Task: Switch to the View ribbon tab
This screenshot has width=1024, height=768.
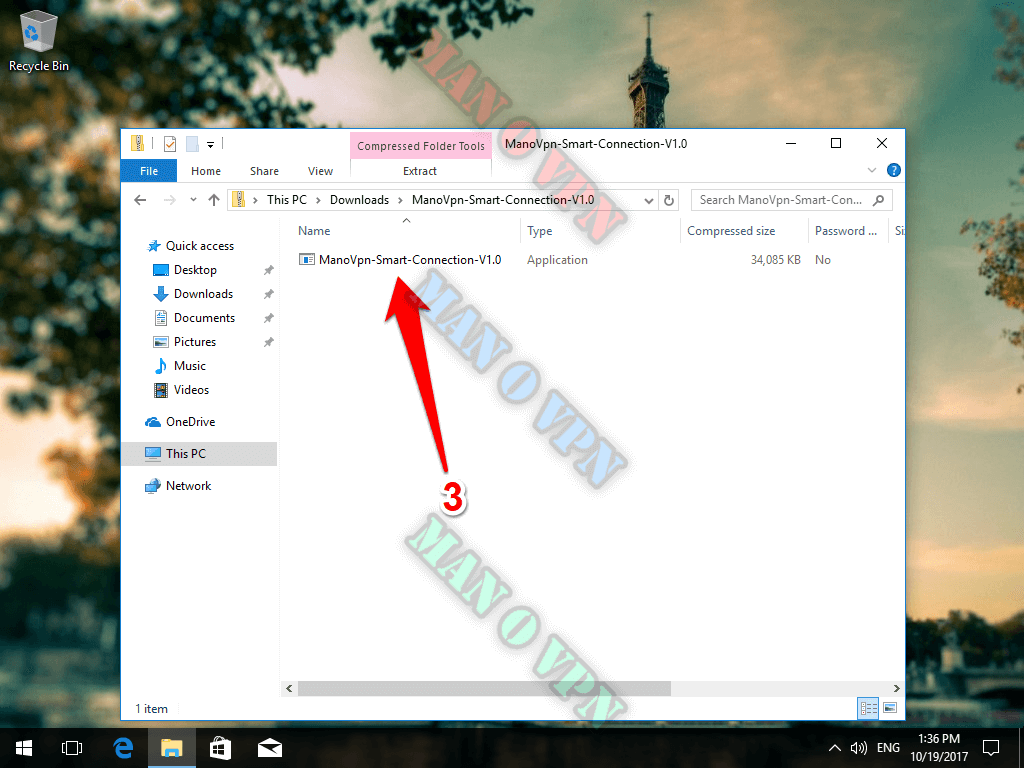Action: click(x=320, y=171)
